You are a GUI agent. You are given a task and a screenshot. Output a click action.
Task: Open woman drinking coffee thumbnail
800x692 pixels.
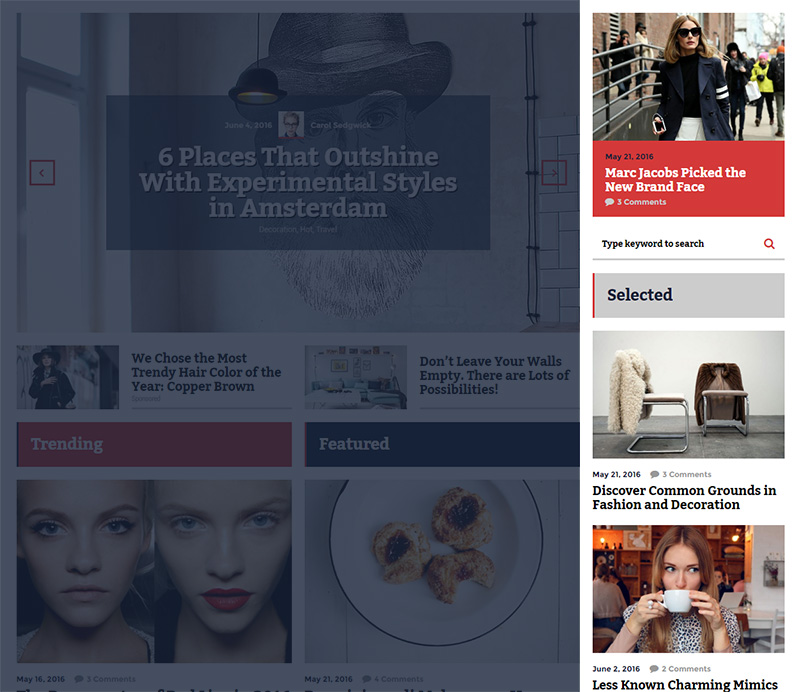click(688, 589)
